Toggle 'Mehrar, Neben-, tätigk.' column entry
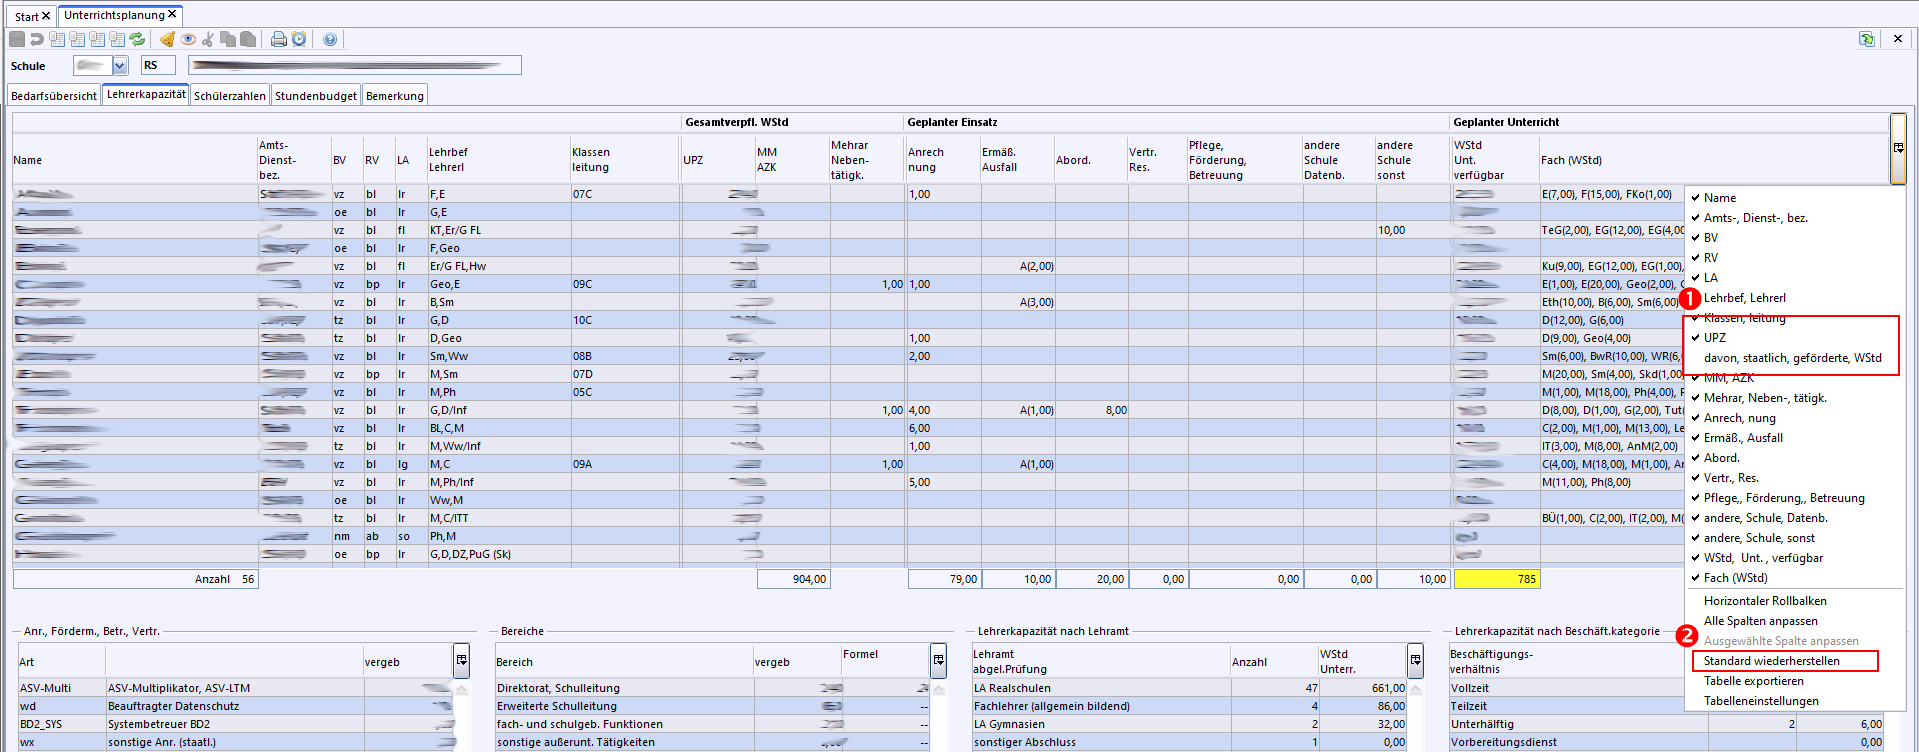 1766,398
